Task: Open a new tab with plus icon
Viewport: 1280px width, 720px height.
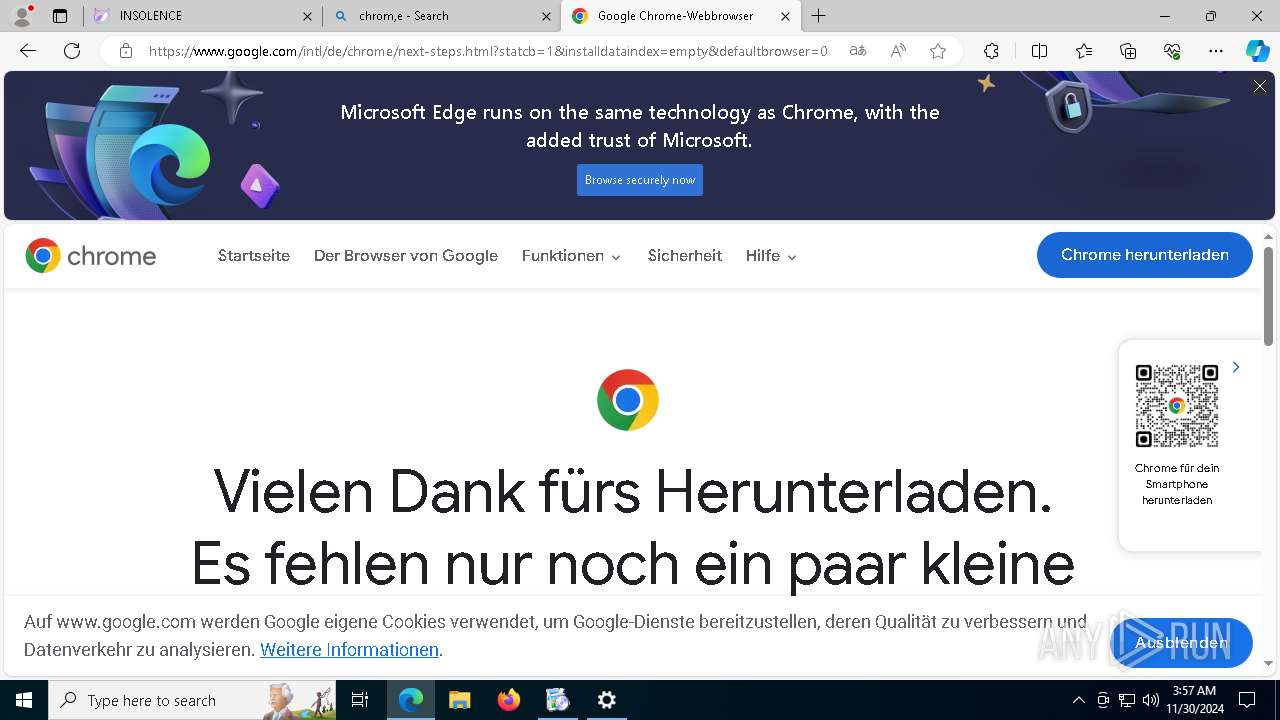Action: coord(819,16)
